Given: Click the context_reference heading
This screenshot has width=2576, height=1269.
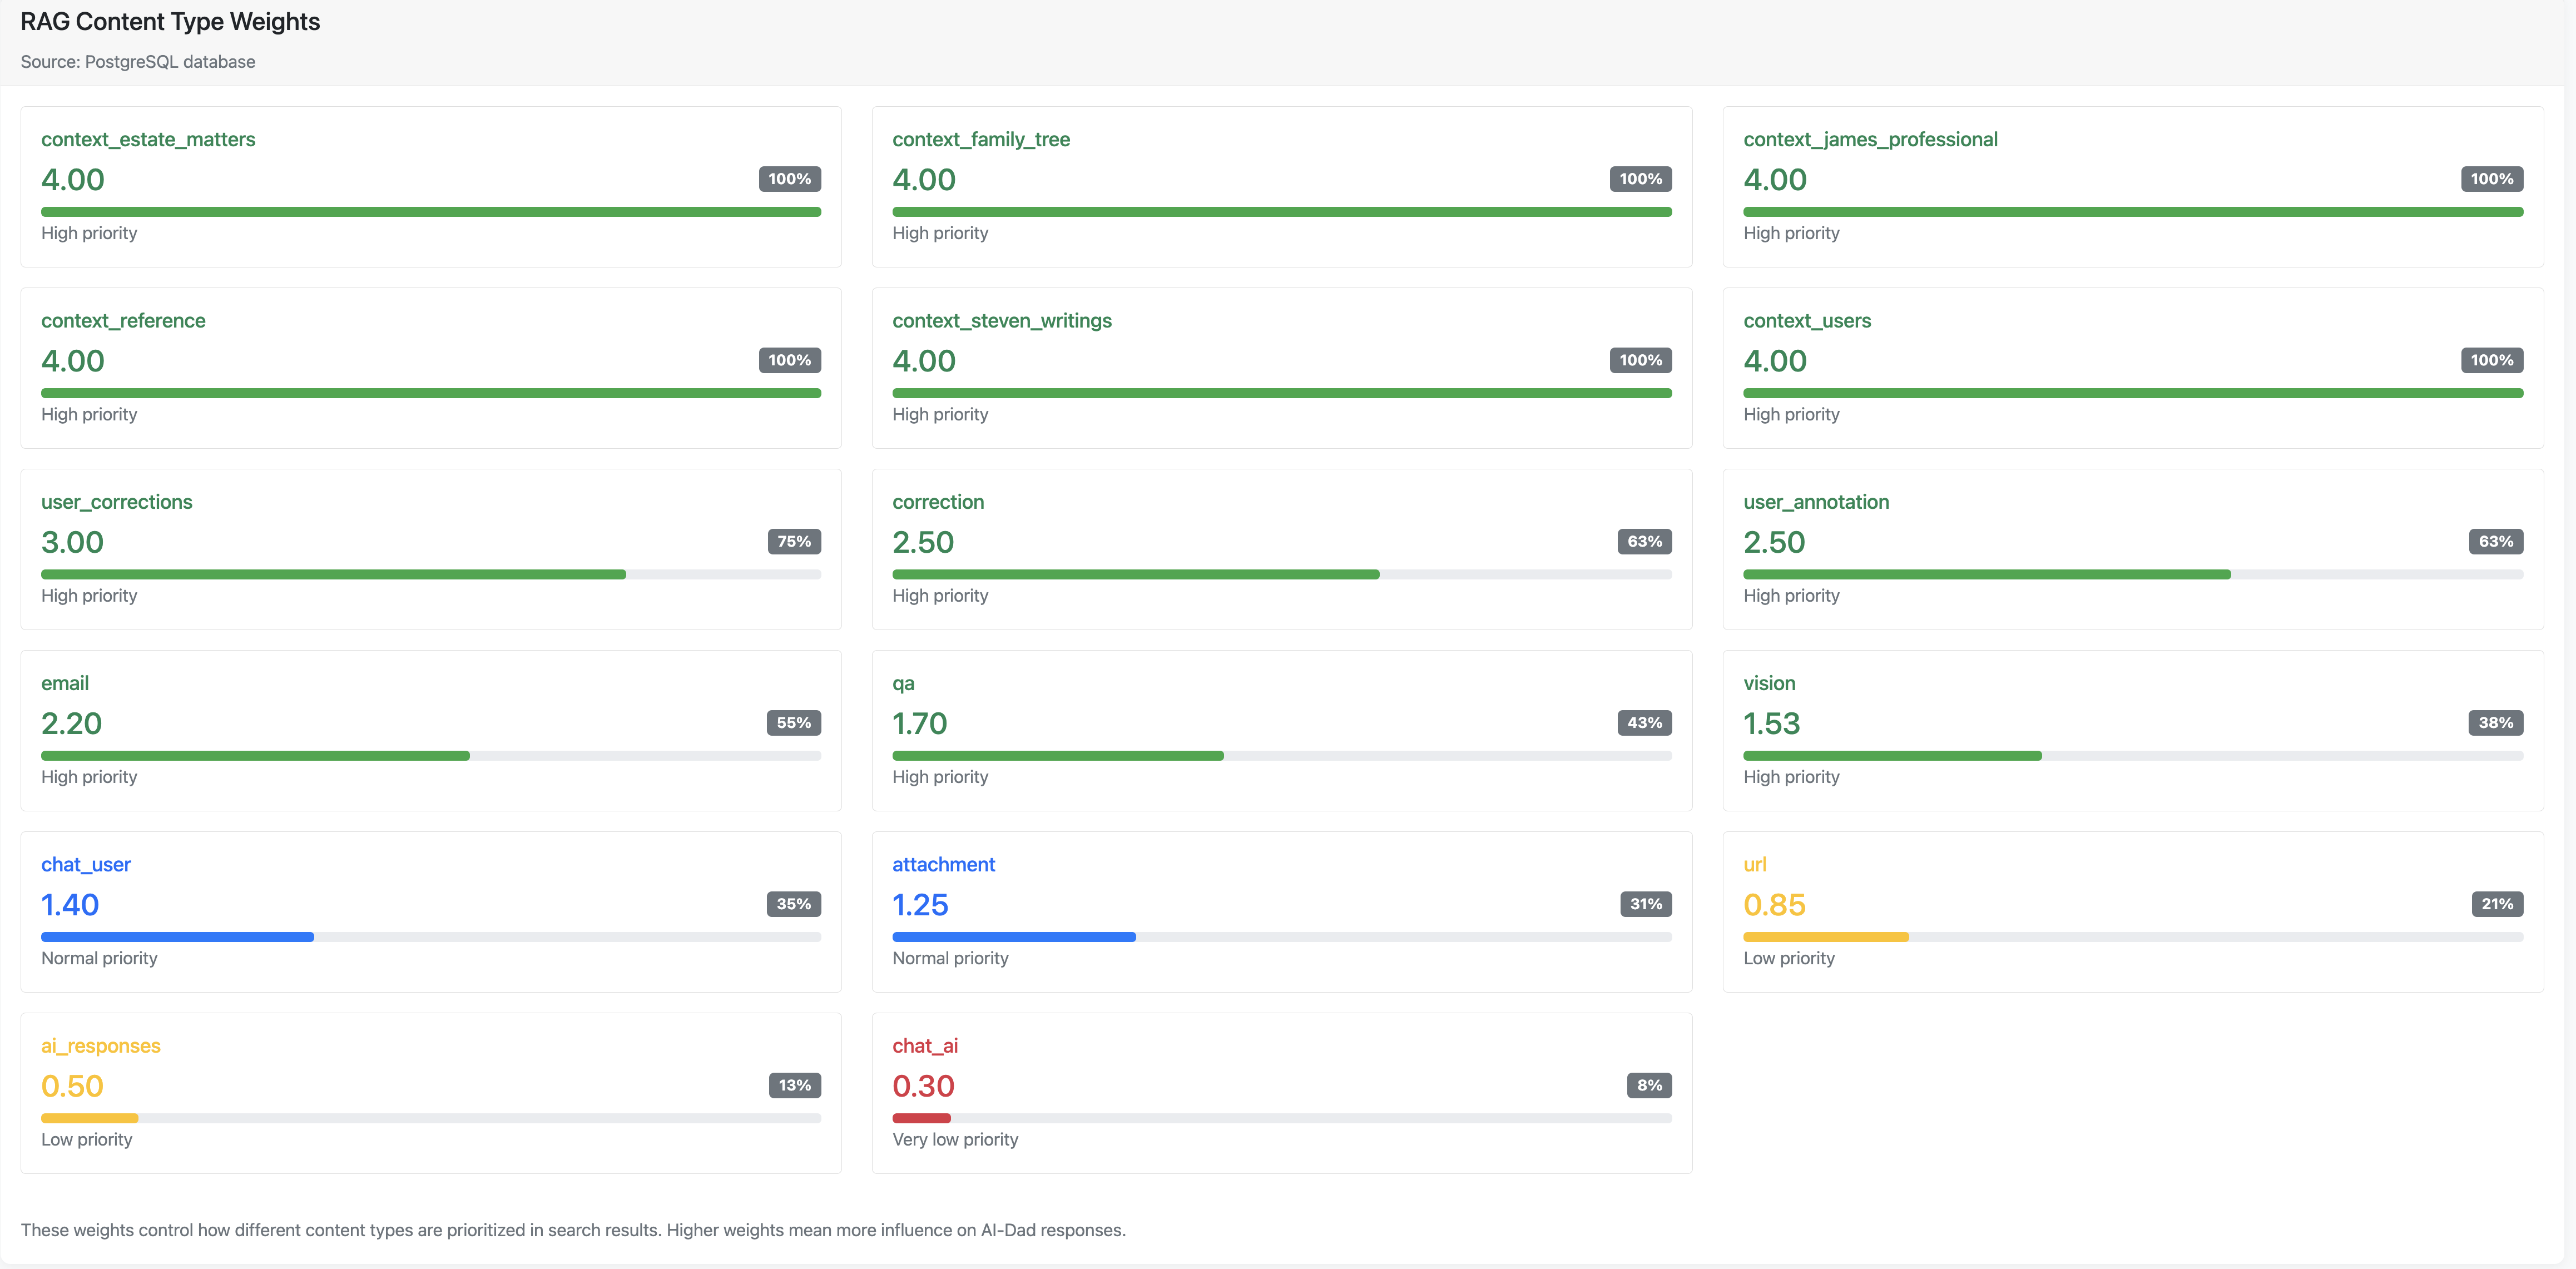Looking at the screenshot, I should pyautogui.click(x=123, y=320).
